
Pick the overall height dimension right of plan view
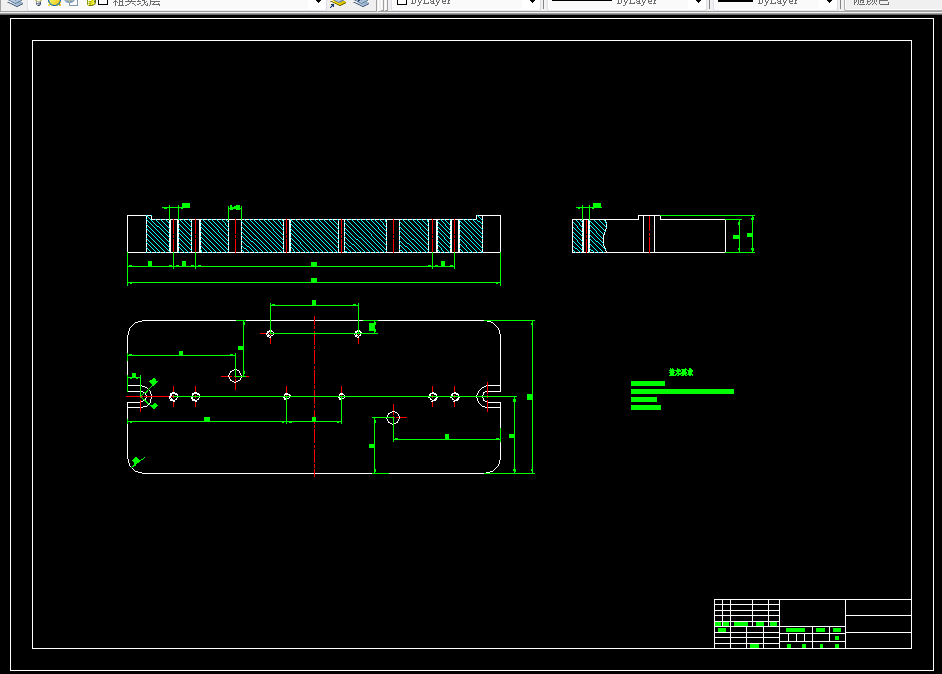coord(532,397)
